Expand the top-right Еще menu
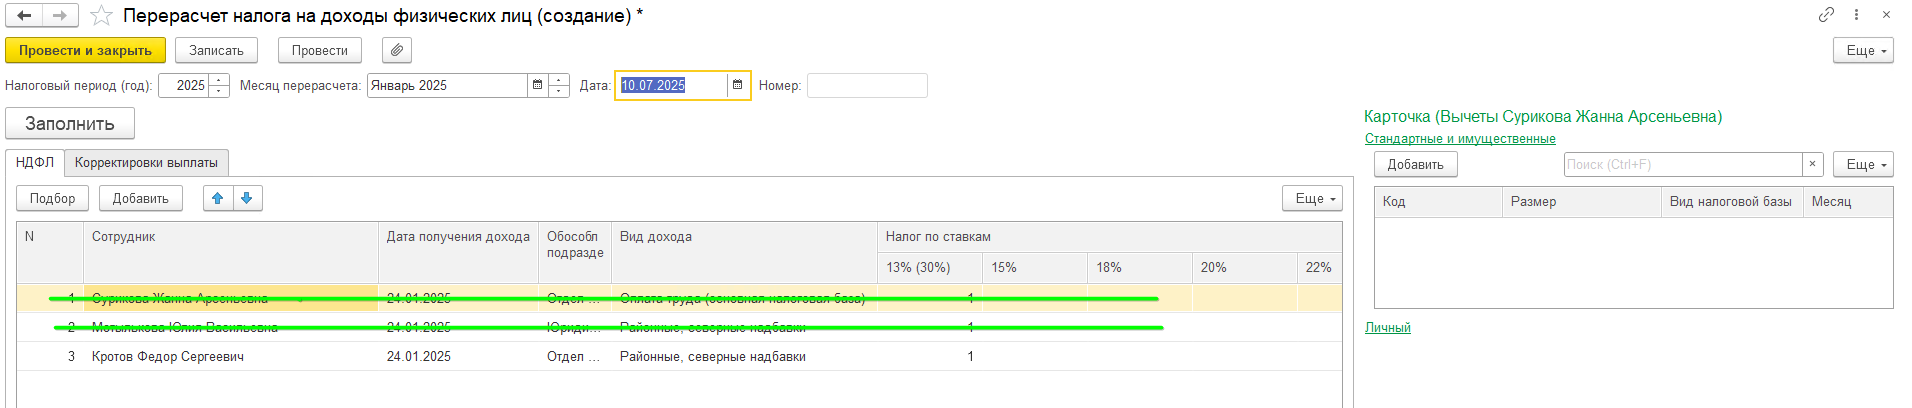1912x408 pixels. pyautogui.click(x=1863, y=50)
